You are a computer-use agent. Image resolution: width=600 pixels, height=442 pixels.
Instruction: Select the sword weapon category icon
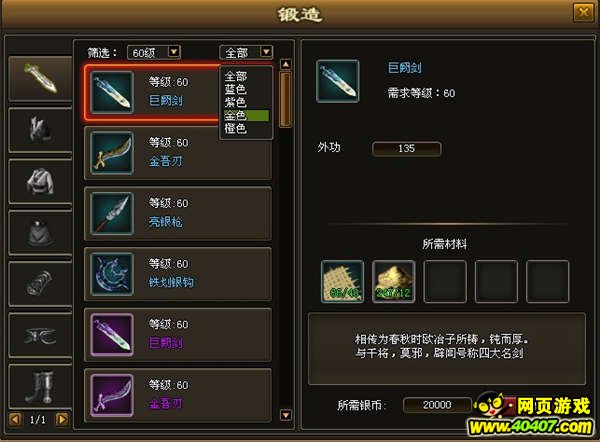40,78
